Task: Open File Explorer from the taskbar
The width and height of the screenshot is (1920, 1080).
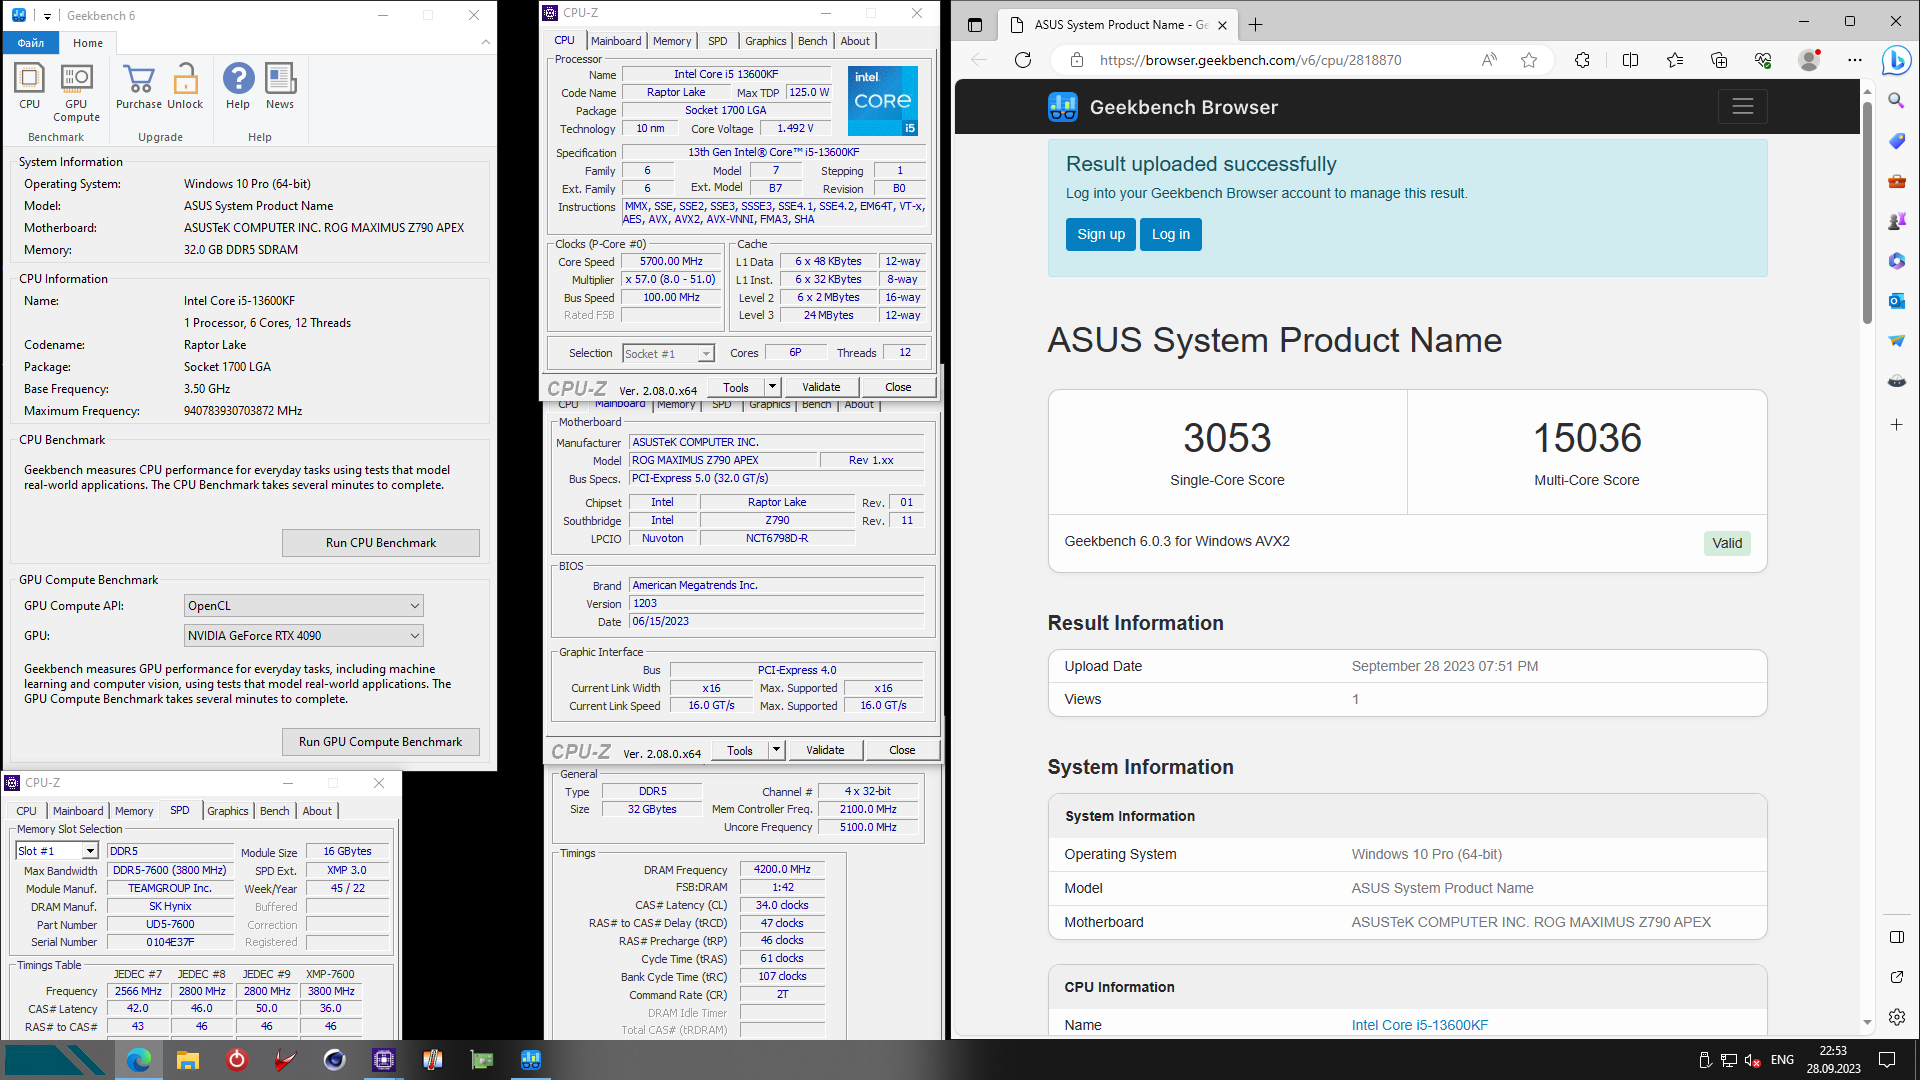Action: pyautogui.click(x=187, y=1060)
